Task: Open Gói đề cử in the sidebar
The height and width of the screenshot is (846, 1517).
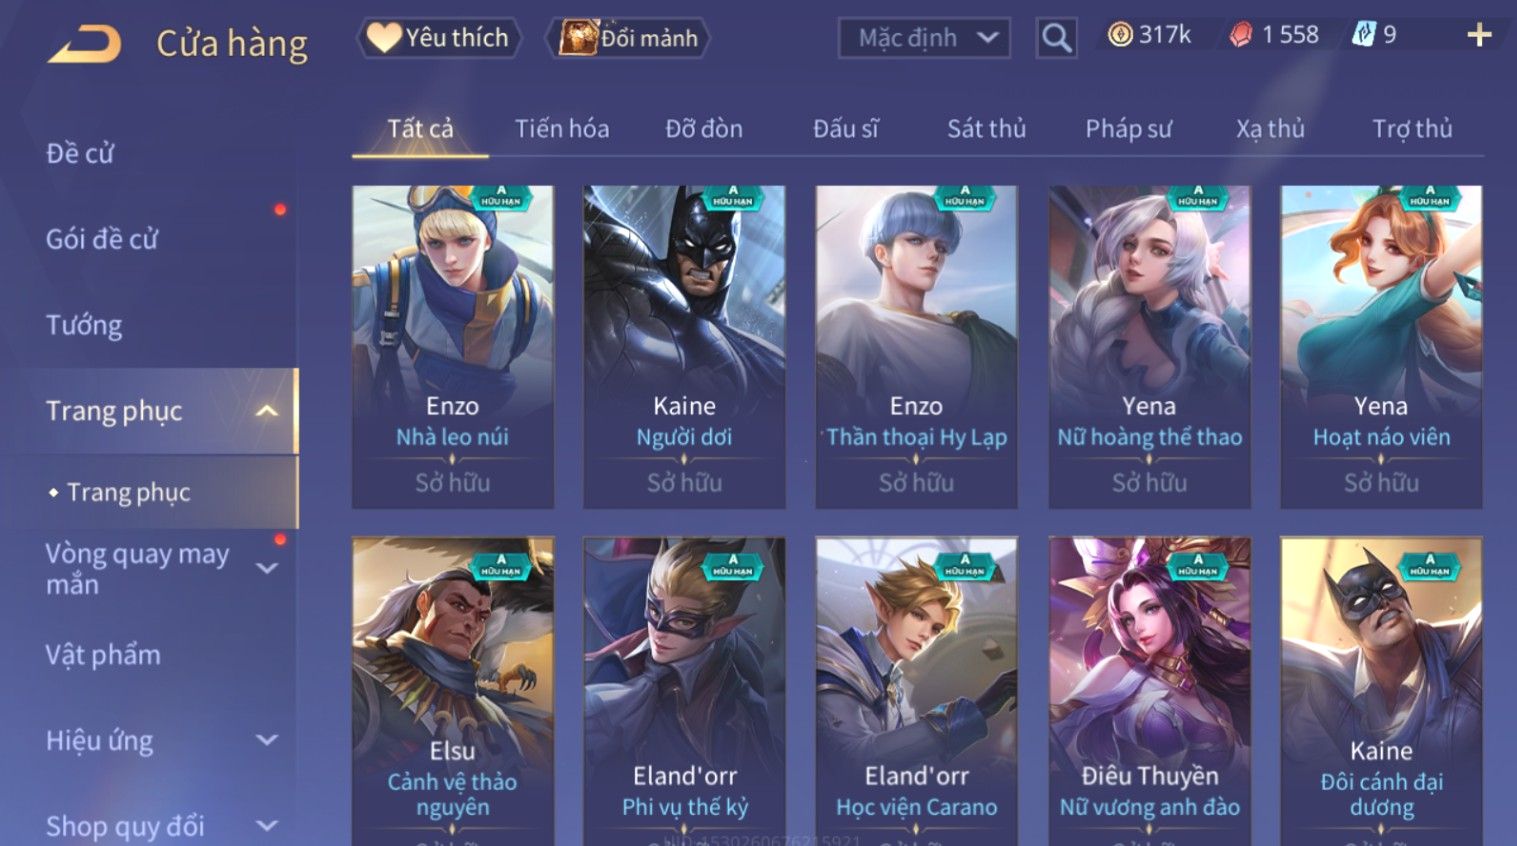Action: [102, 239]
